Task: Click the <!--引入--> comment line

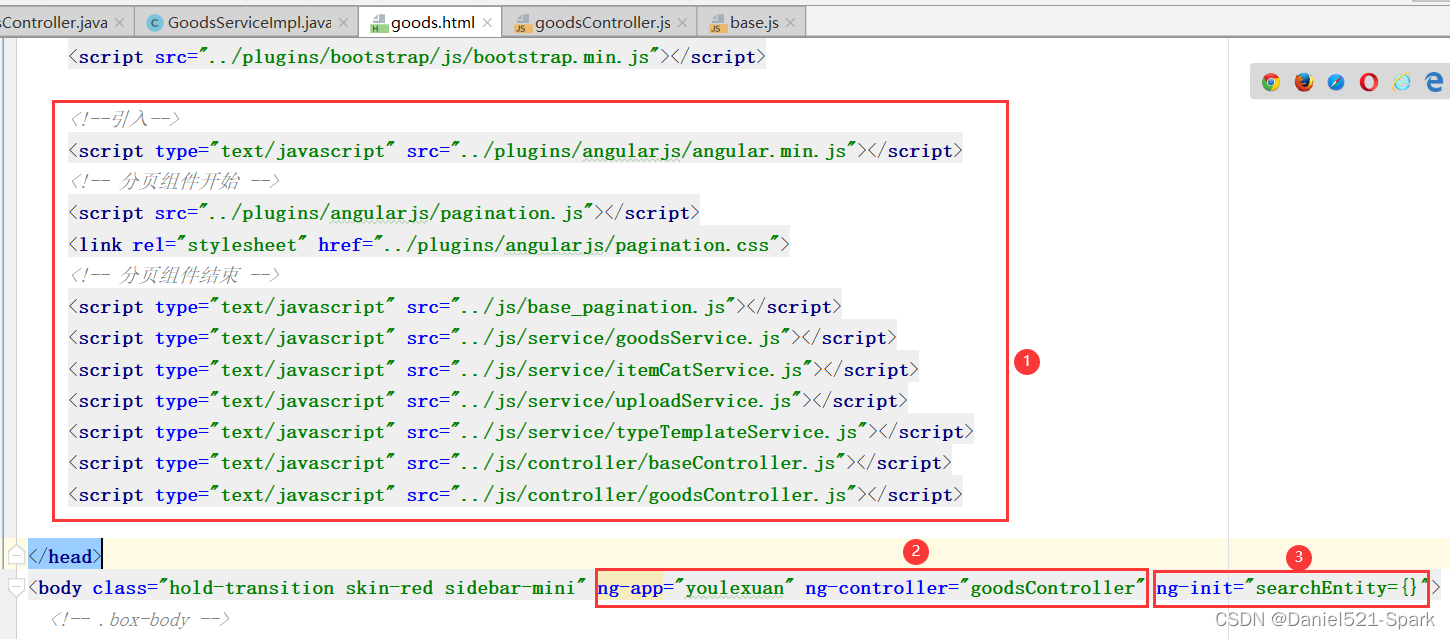Action: coord(125,119)
